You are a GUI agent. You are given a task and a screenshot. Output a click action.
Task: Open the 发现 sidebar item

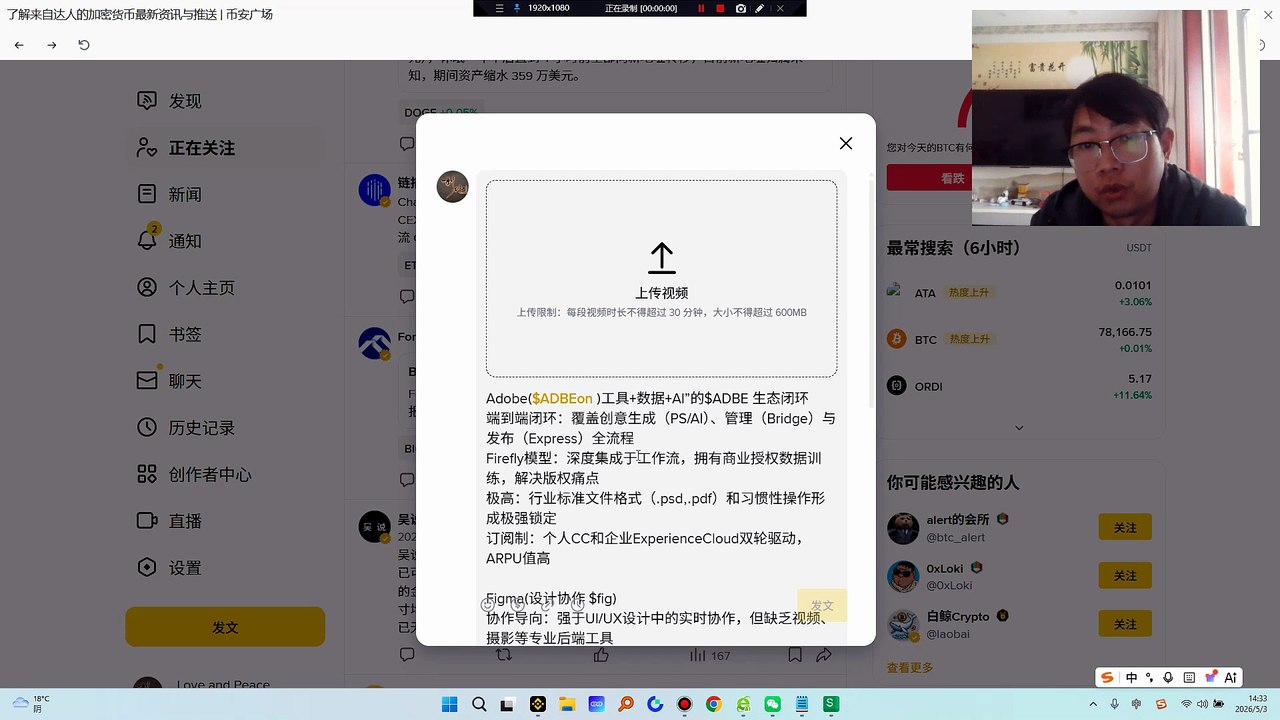coord(225,101)
